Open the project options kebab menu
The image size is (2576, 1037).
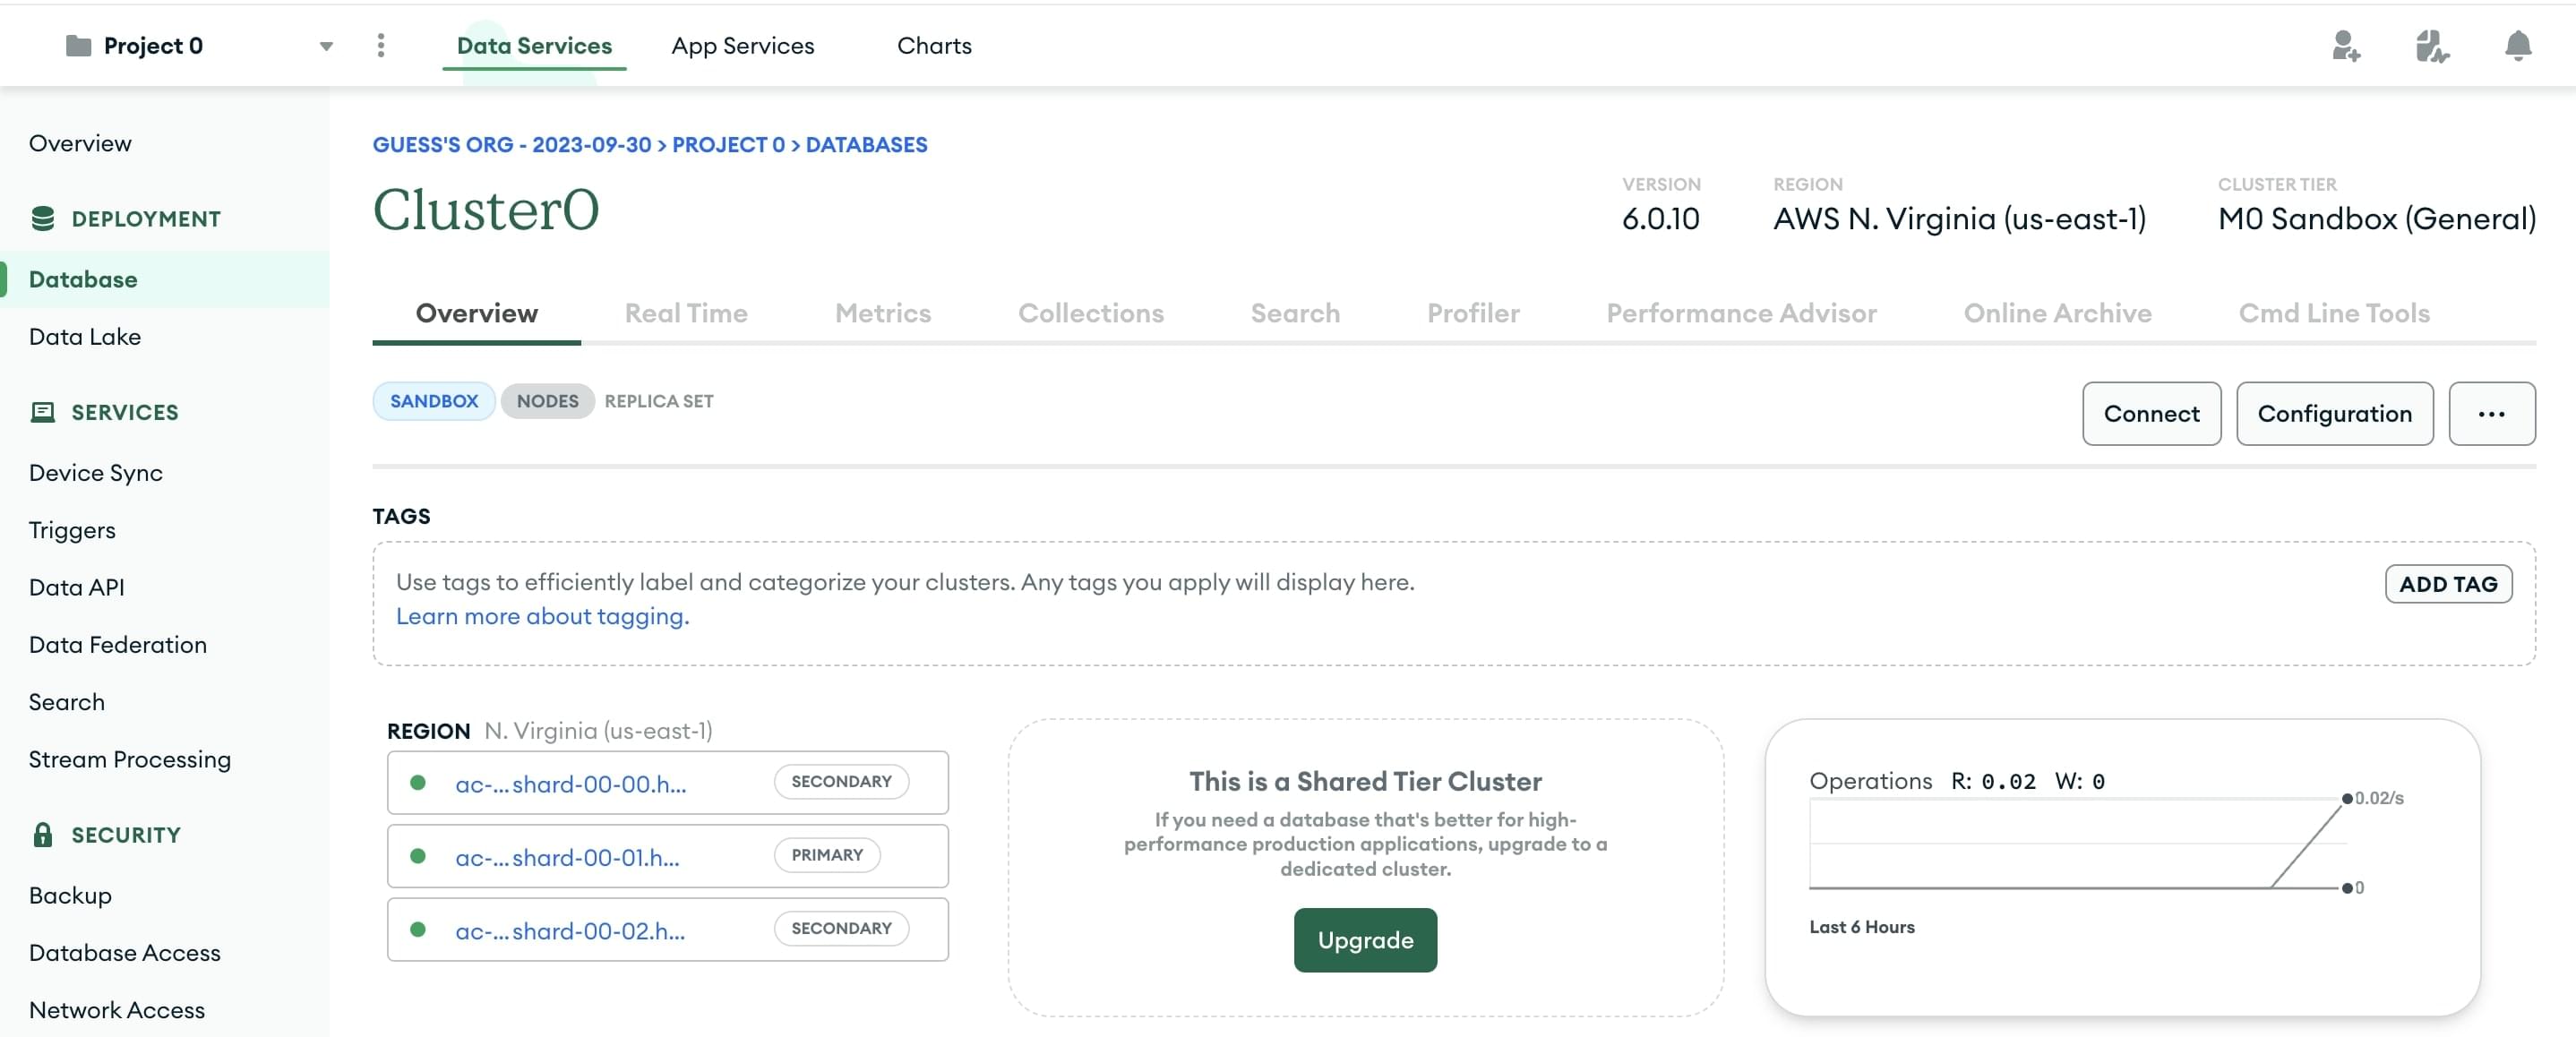(x=381, y=45)
